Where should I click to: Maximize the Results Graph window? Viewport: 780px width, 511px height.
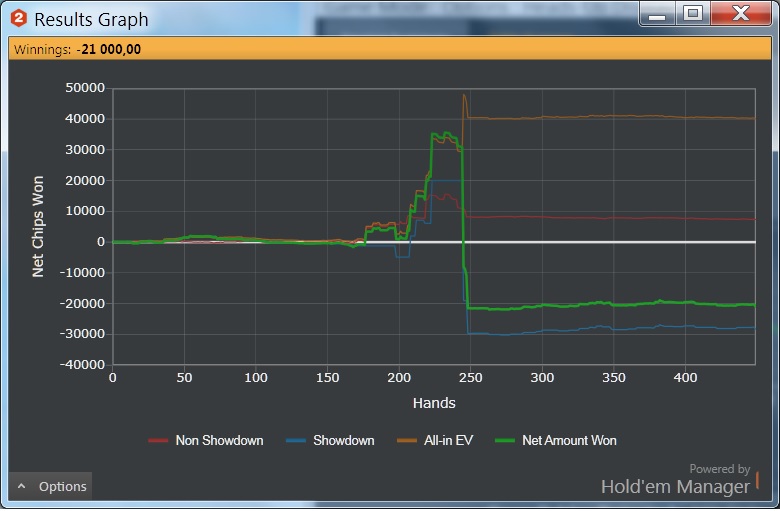click(692, 14)
